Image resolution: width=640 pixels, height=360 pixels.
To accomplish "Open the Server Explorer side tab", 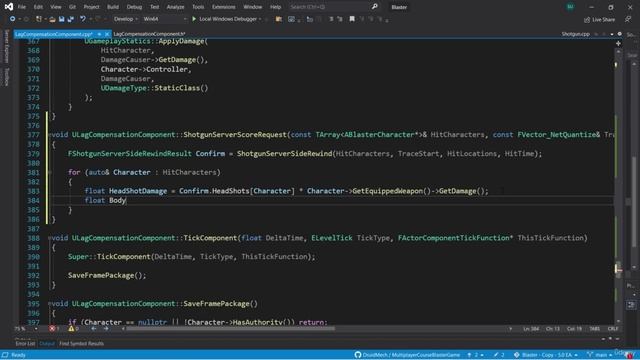I will pos(6,46).
